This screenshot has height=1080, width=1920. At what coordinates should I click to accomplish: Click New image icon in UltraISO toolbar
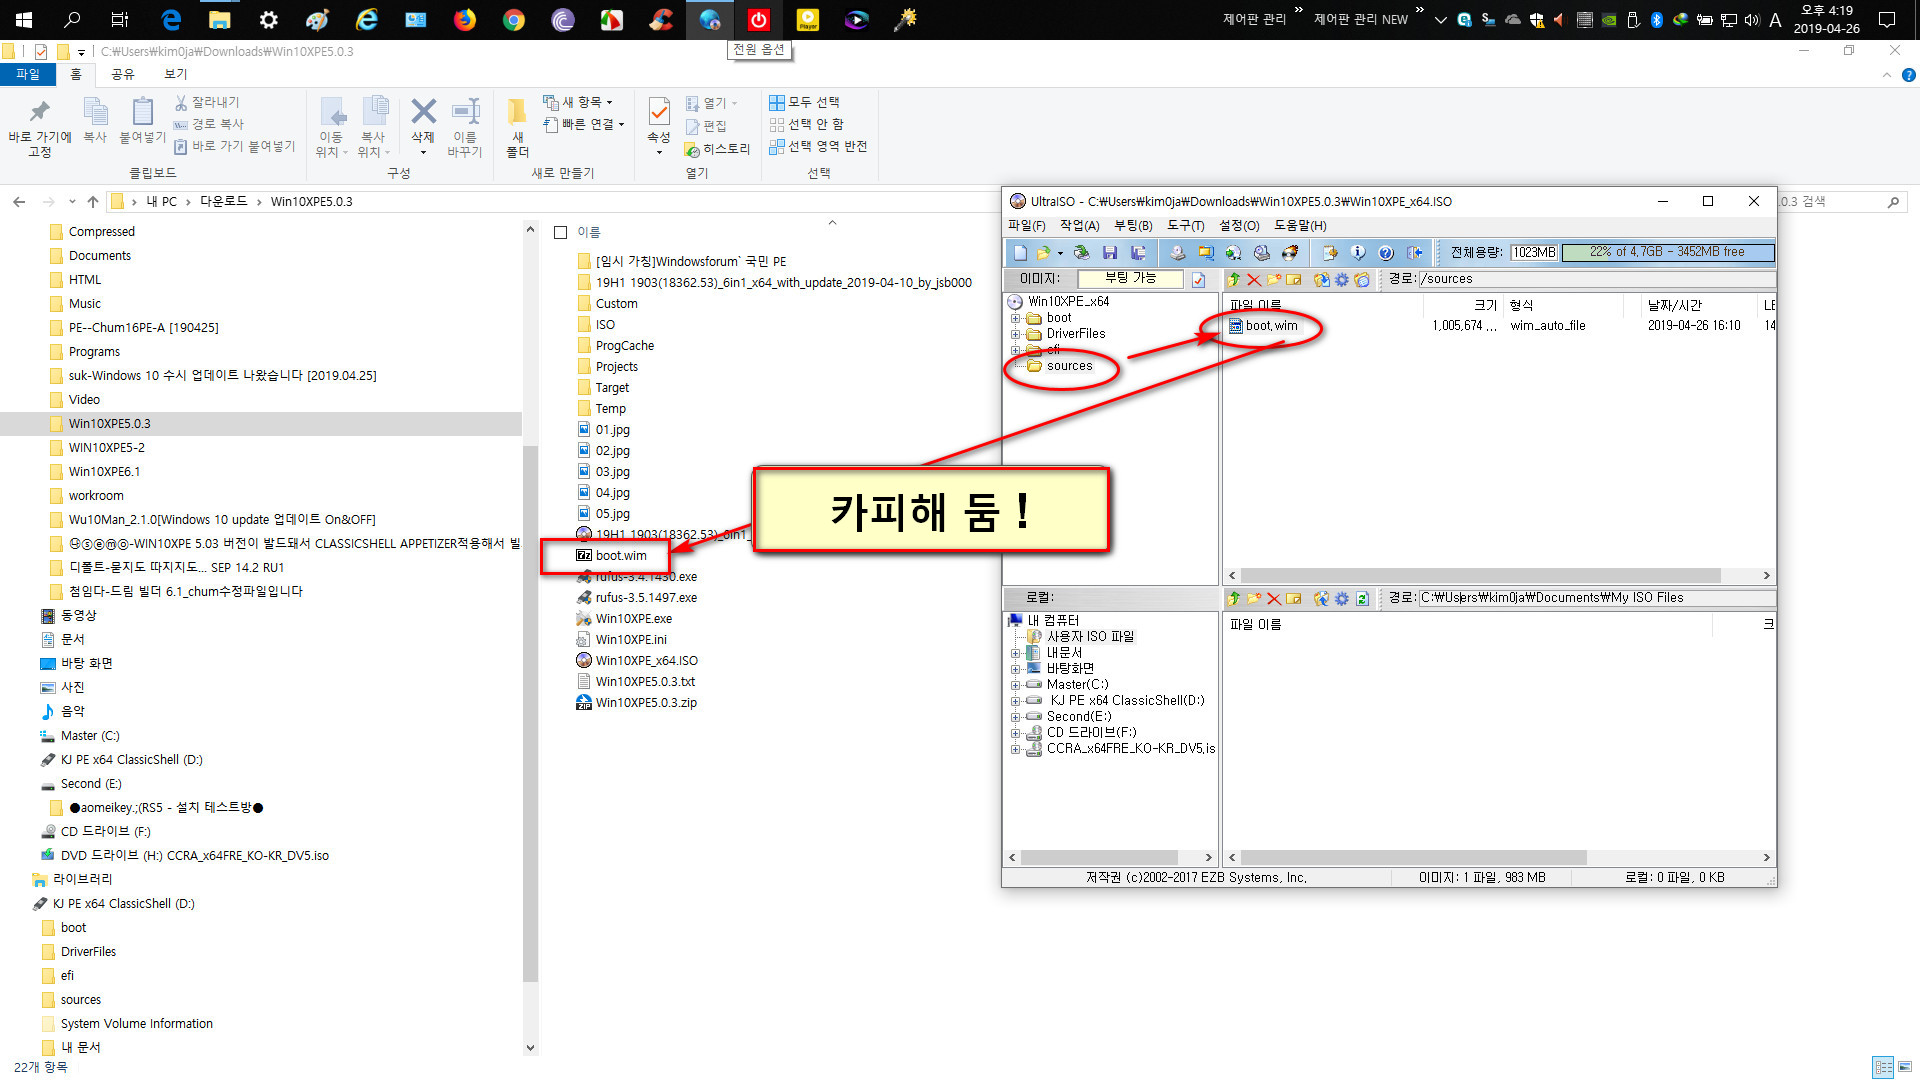point(1020,252)
